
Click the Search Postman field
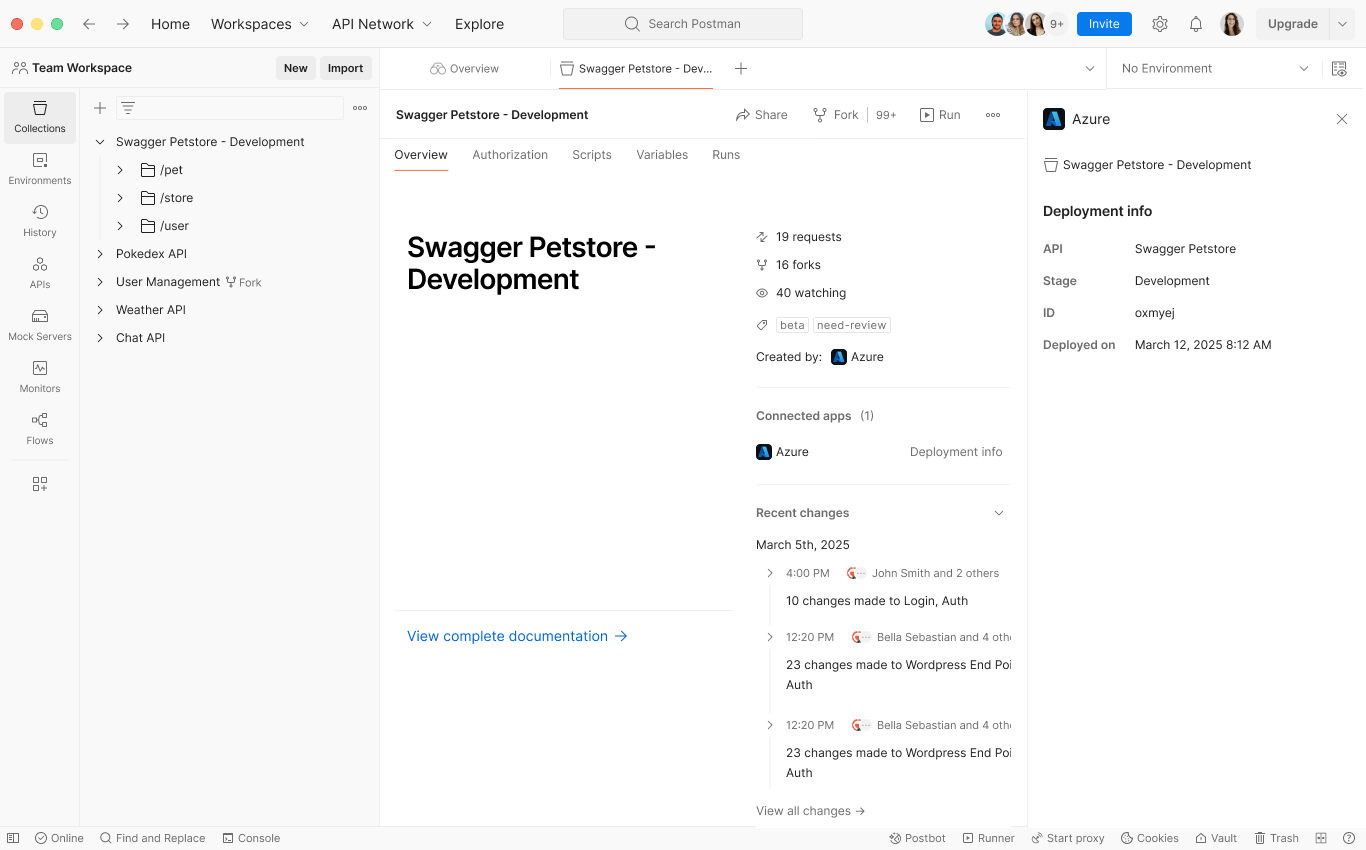tap(682, 23)
